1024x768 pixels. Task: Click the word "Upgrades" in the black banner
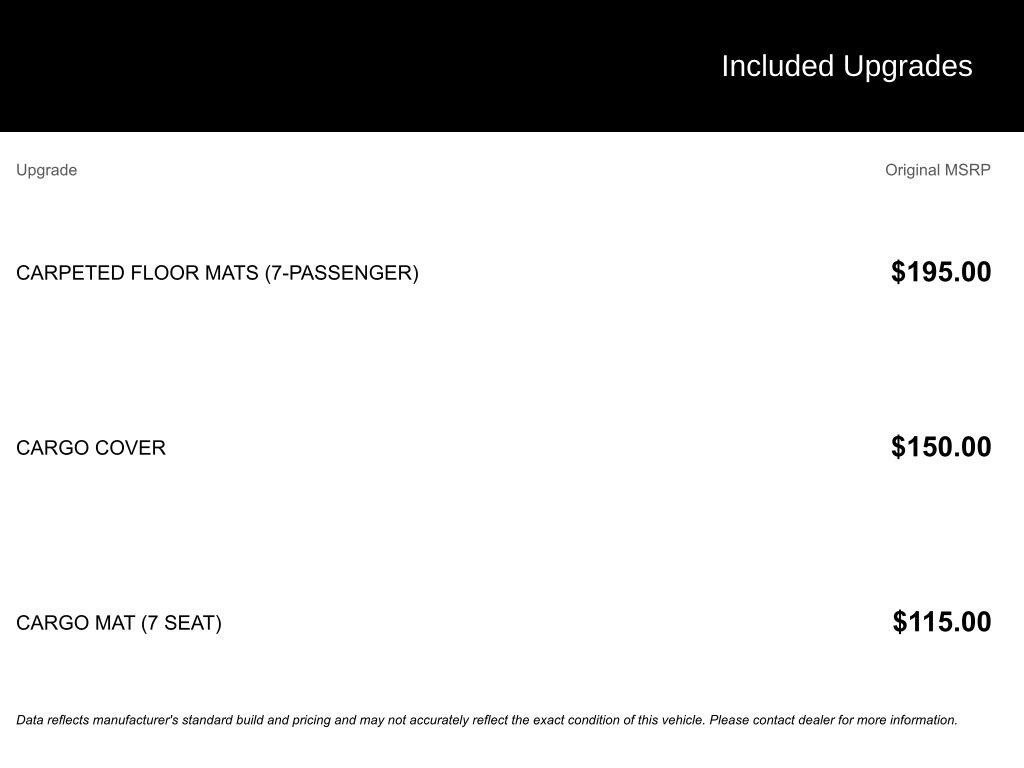pos(907,66)
